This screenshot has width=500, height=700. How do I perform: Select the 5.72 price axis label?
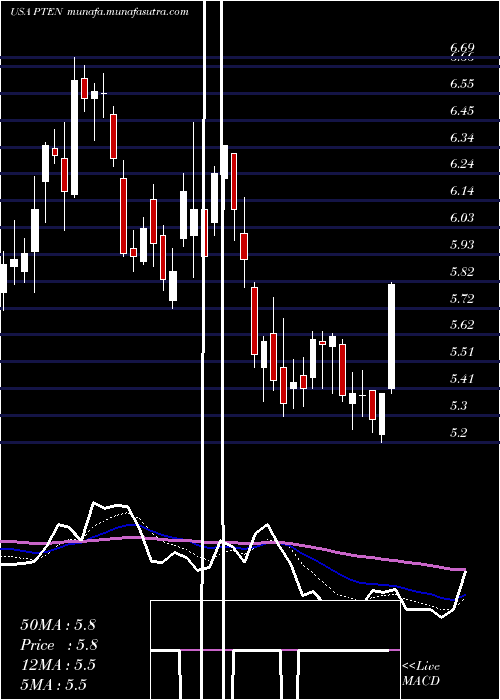462,298
